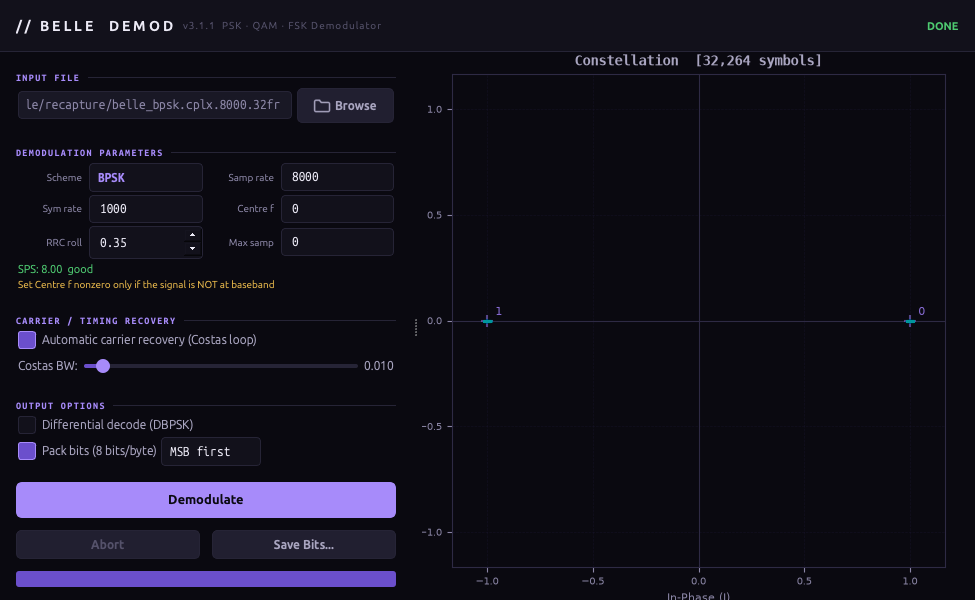Increase RRC roll with up arrow
The image size is (975, 600).
[193, 235]
